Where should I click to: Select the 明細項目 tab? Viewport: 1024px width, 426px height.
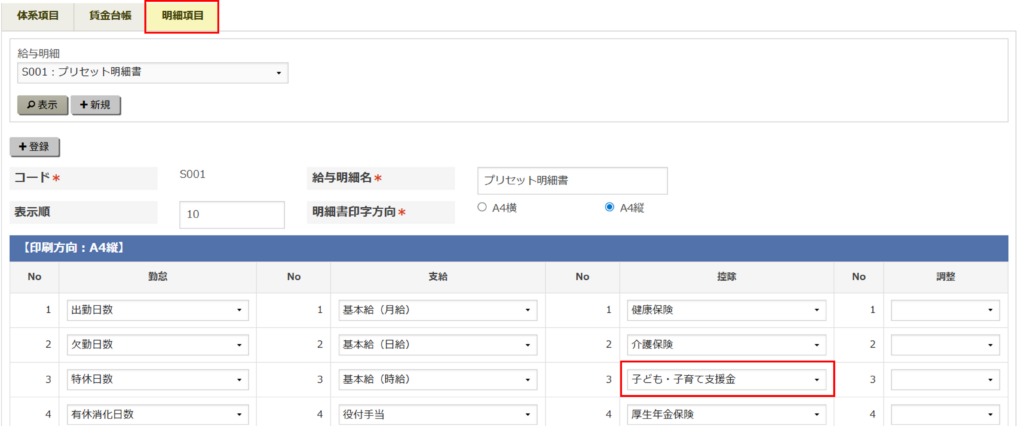pos(181,17)
